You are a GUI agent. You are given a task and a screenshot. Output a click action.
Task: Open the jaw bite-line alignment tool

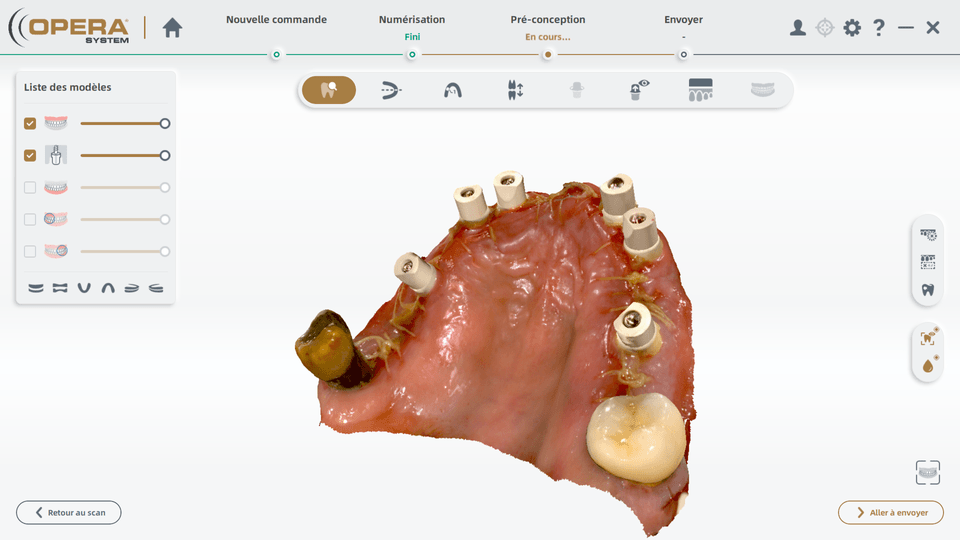point(391,90)
